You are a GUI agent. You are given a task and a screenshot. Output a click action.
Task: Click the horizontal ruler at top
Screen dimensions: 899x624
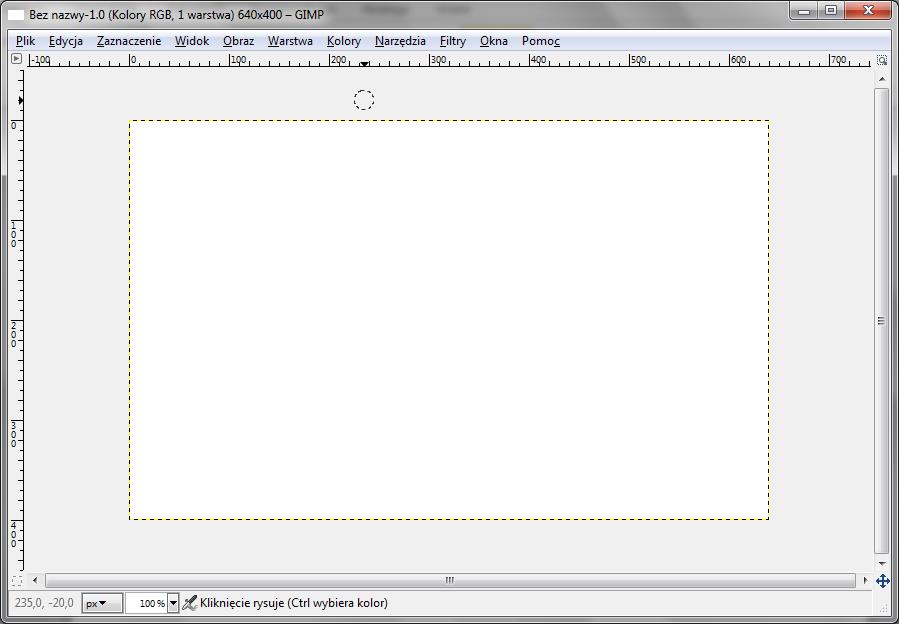tap(450, 60)
